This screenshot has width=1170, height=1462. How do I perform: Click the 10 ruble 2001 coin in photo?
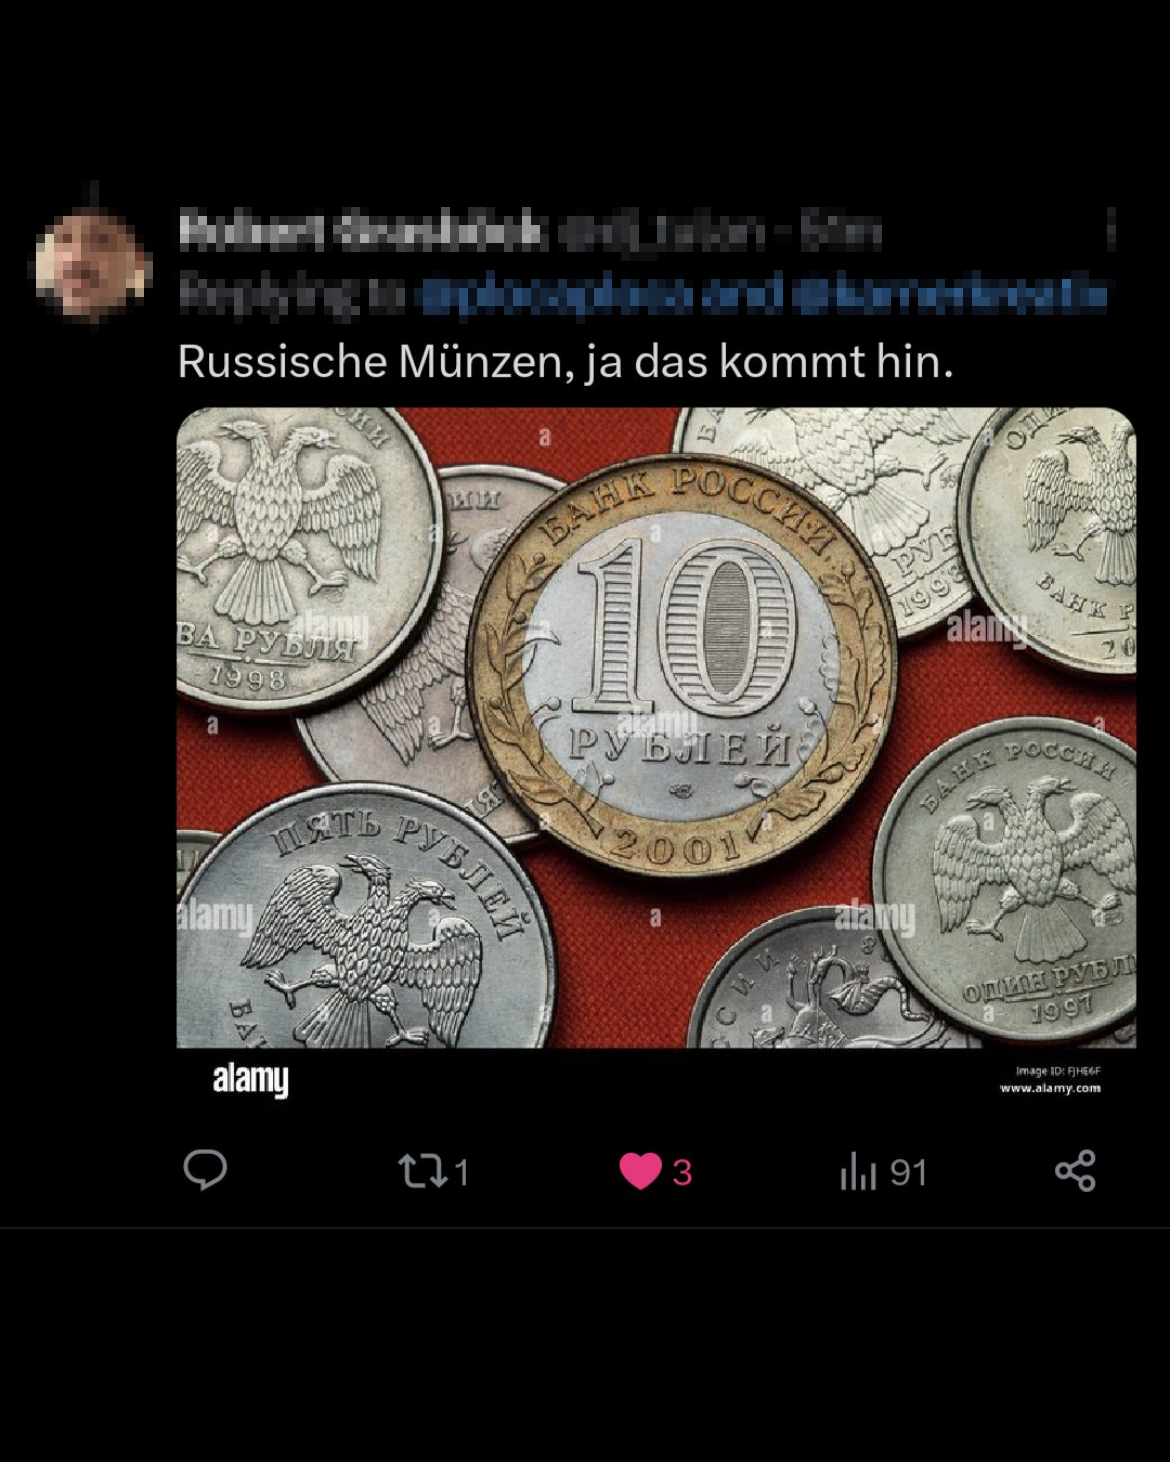(x=683, y=666)
